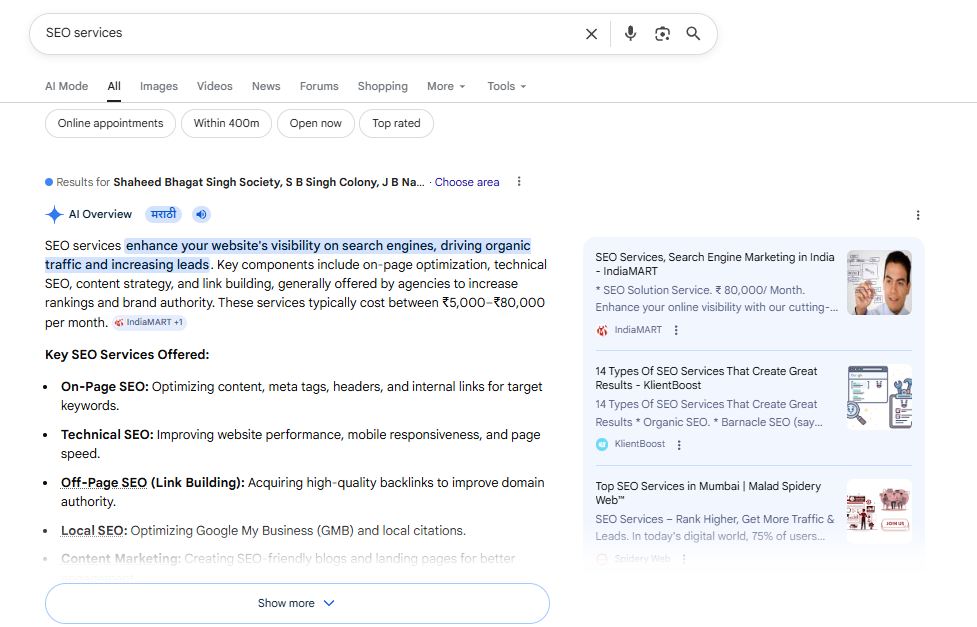
Task: Expand AI Overview with Show more
Action: (x=296, y=603)
